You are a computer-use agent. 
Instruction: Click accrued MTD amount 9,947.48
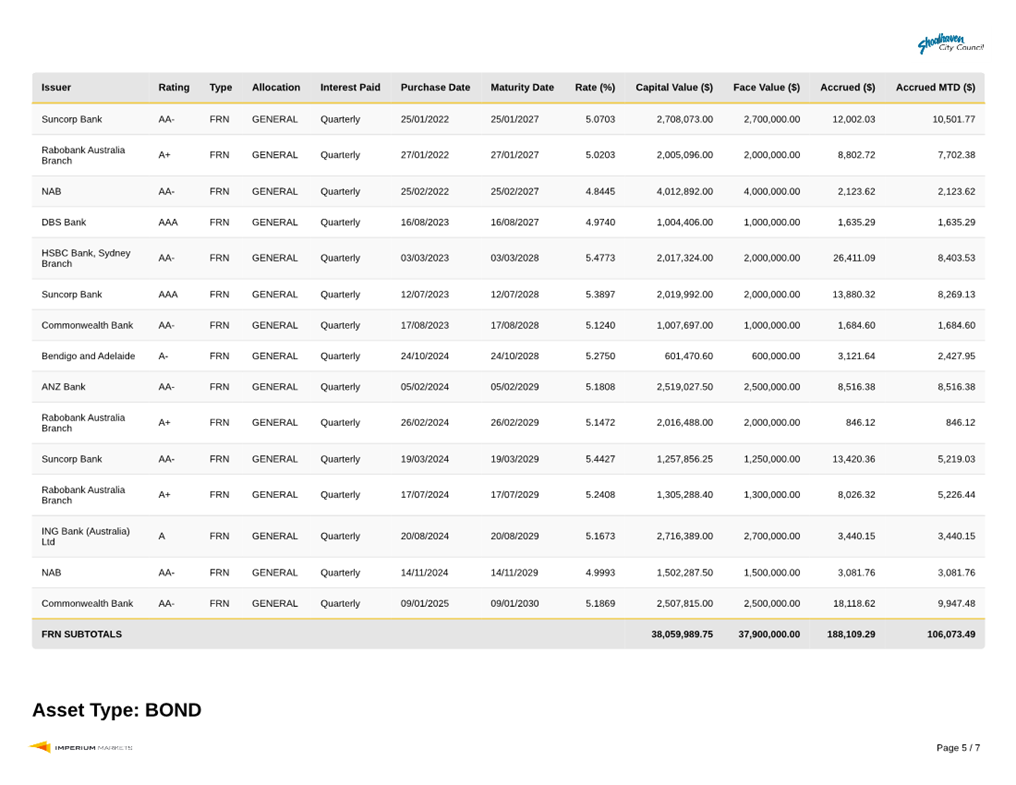tap(956, 603)
